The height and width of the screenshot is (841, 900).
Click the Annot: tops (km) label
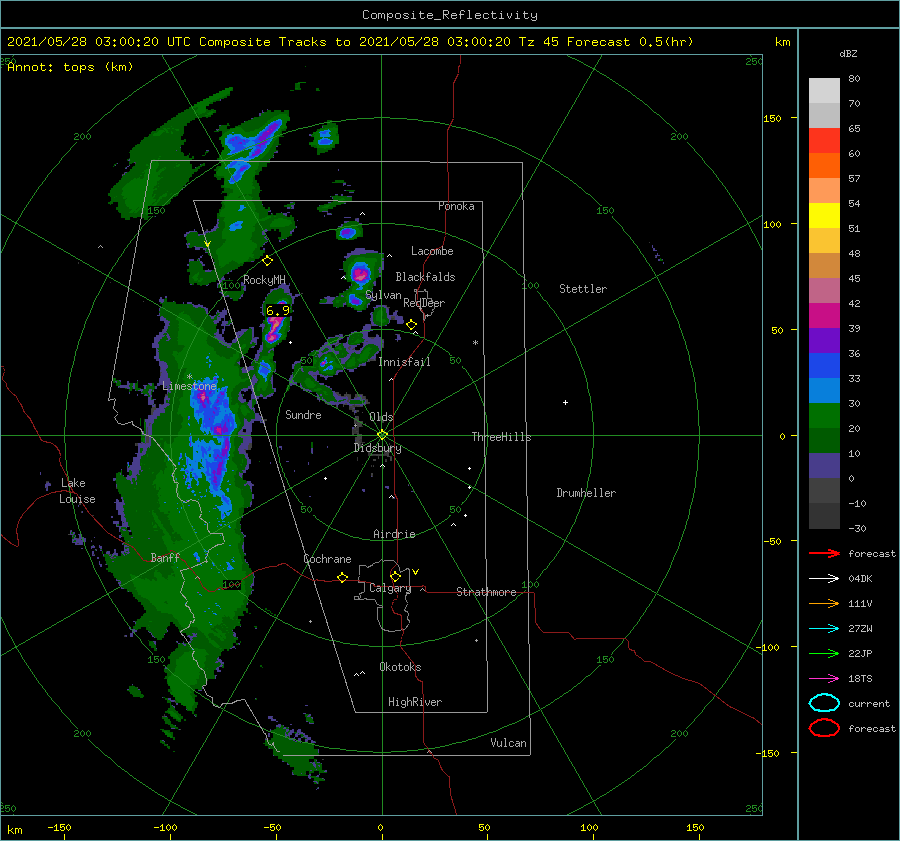click(70, 67)
